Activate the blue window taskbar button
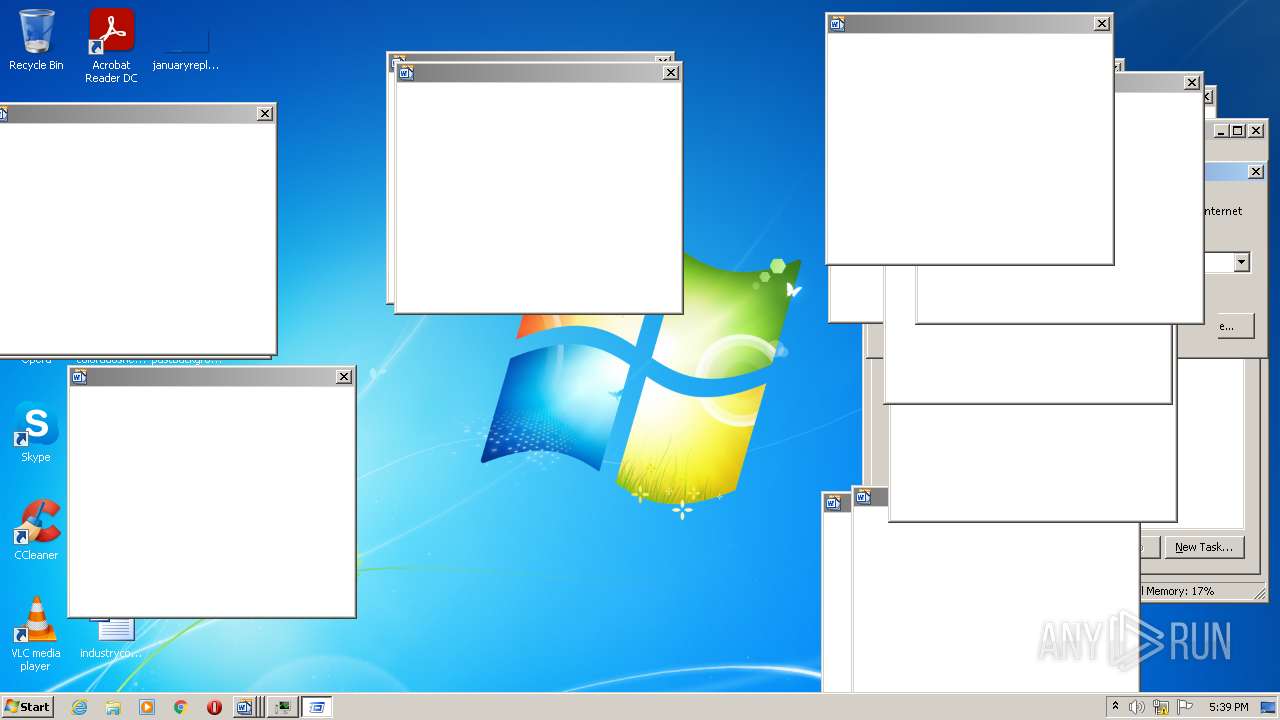Screen dimensions: 1280x720 pyautogui.click(x=317, y=707)
